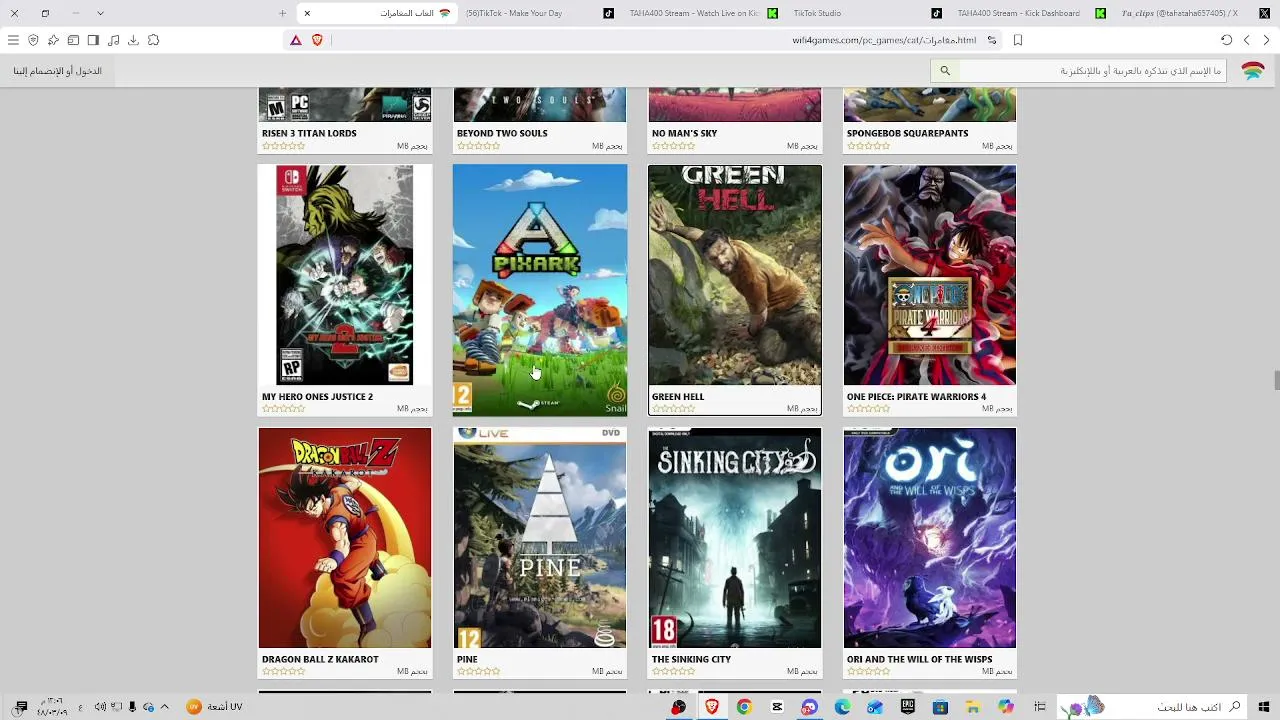Open Epic Games Launcher from the taskbar
1280x720 pixels.
tap(908, 707)
